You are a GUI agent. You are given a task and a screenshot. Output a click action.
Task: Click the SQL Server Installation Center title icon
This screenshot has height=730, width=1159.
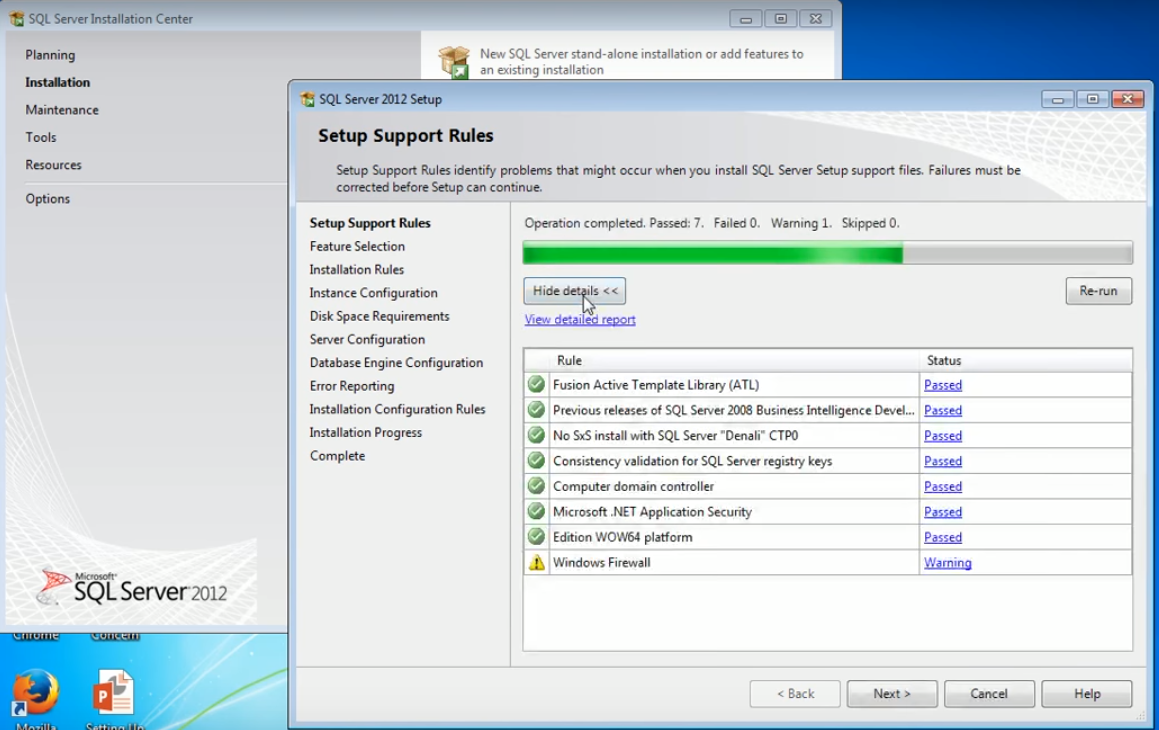(x=16, y=18)
